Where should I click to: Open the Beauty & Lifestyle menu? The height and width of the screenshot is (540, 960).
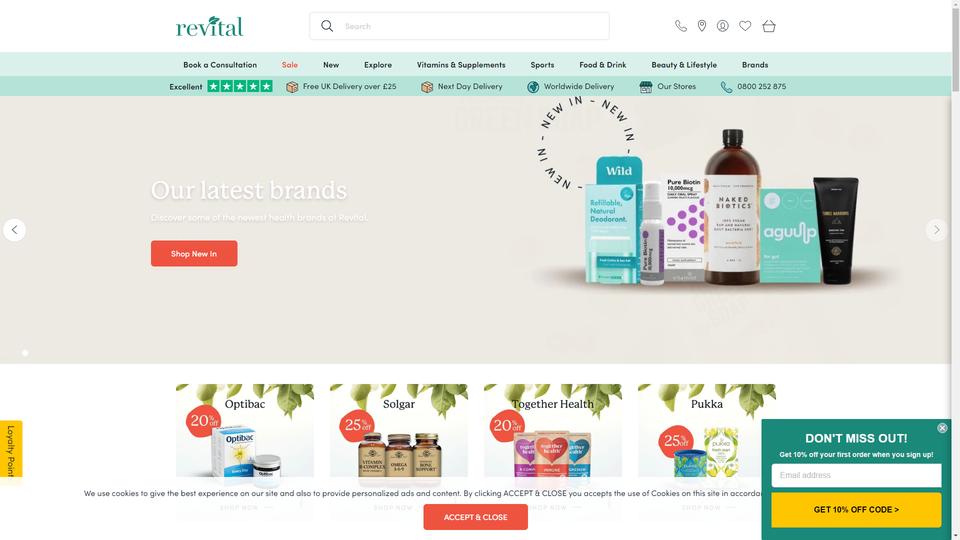tap(684, 65)
